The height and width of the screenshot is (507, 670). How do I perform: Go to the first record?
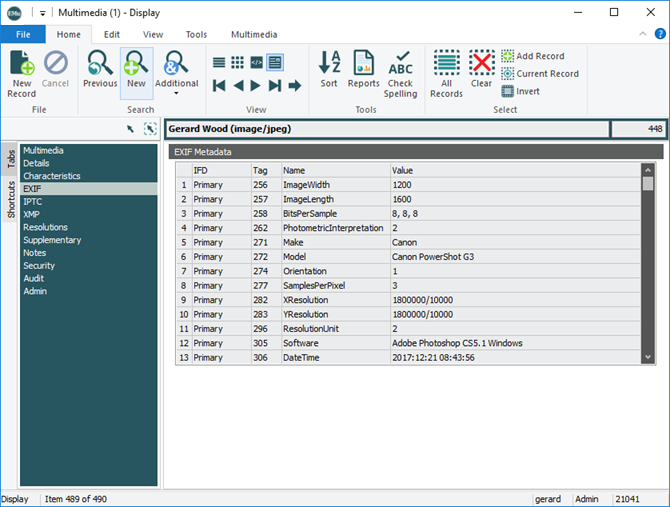pos(219,86)
